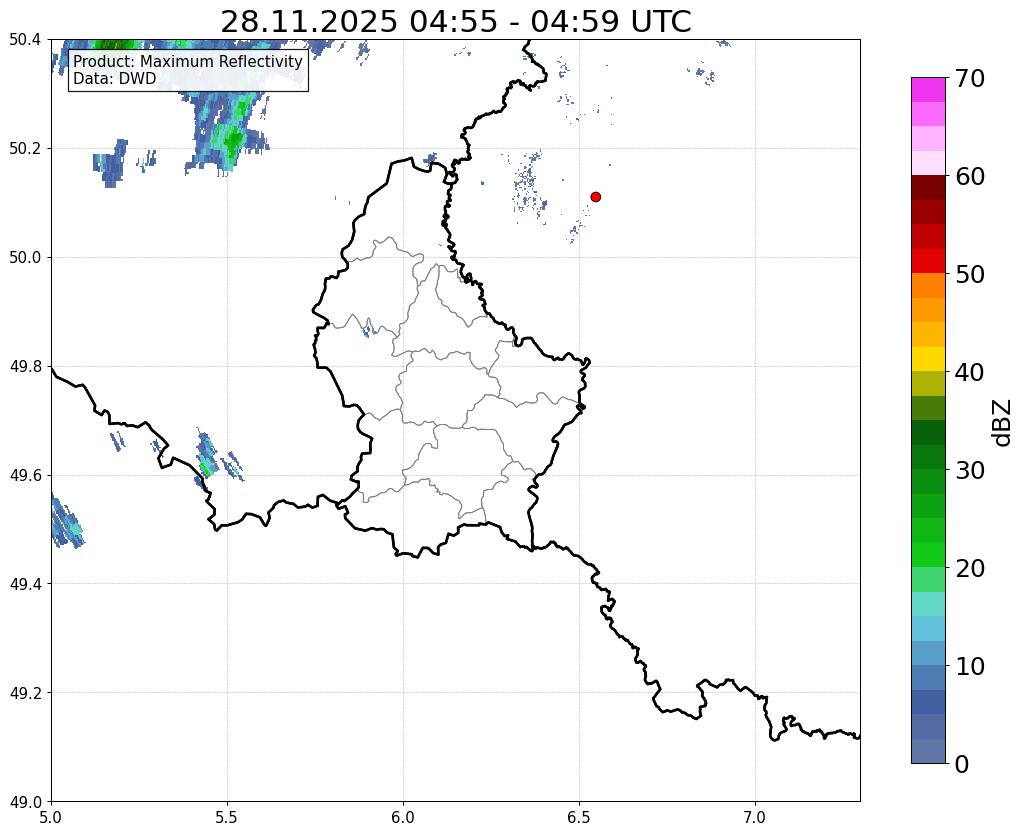The image size is (1023, 834).
Task: Click the colorbar tick label 0
Action: [962, 764]
